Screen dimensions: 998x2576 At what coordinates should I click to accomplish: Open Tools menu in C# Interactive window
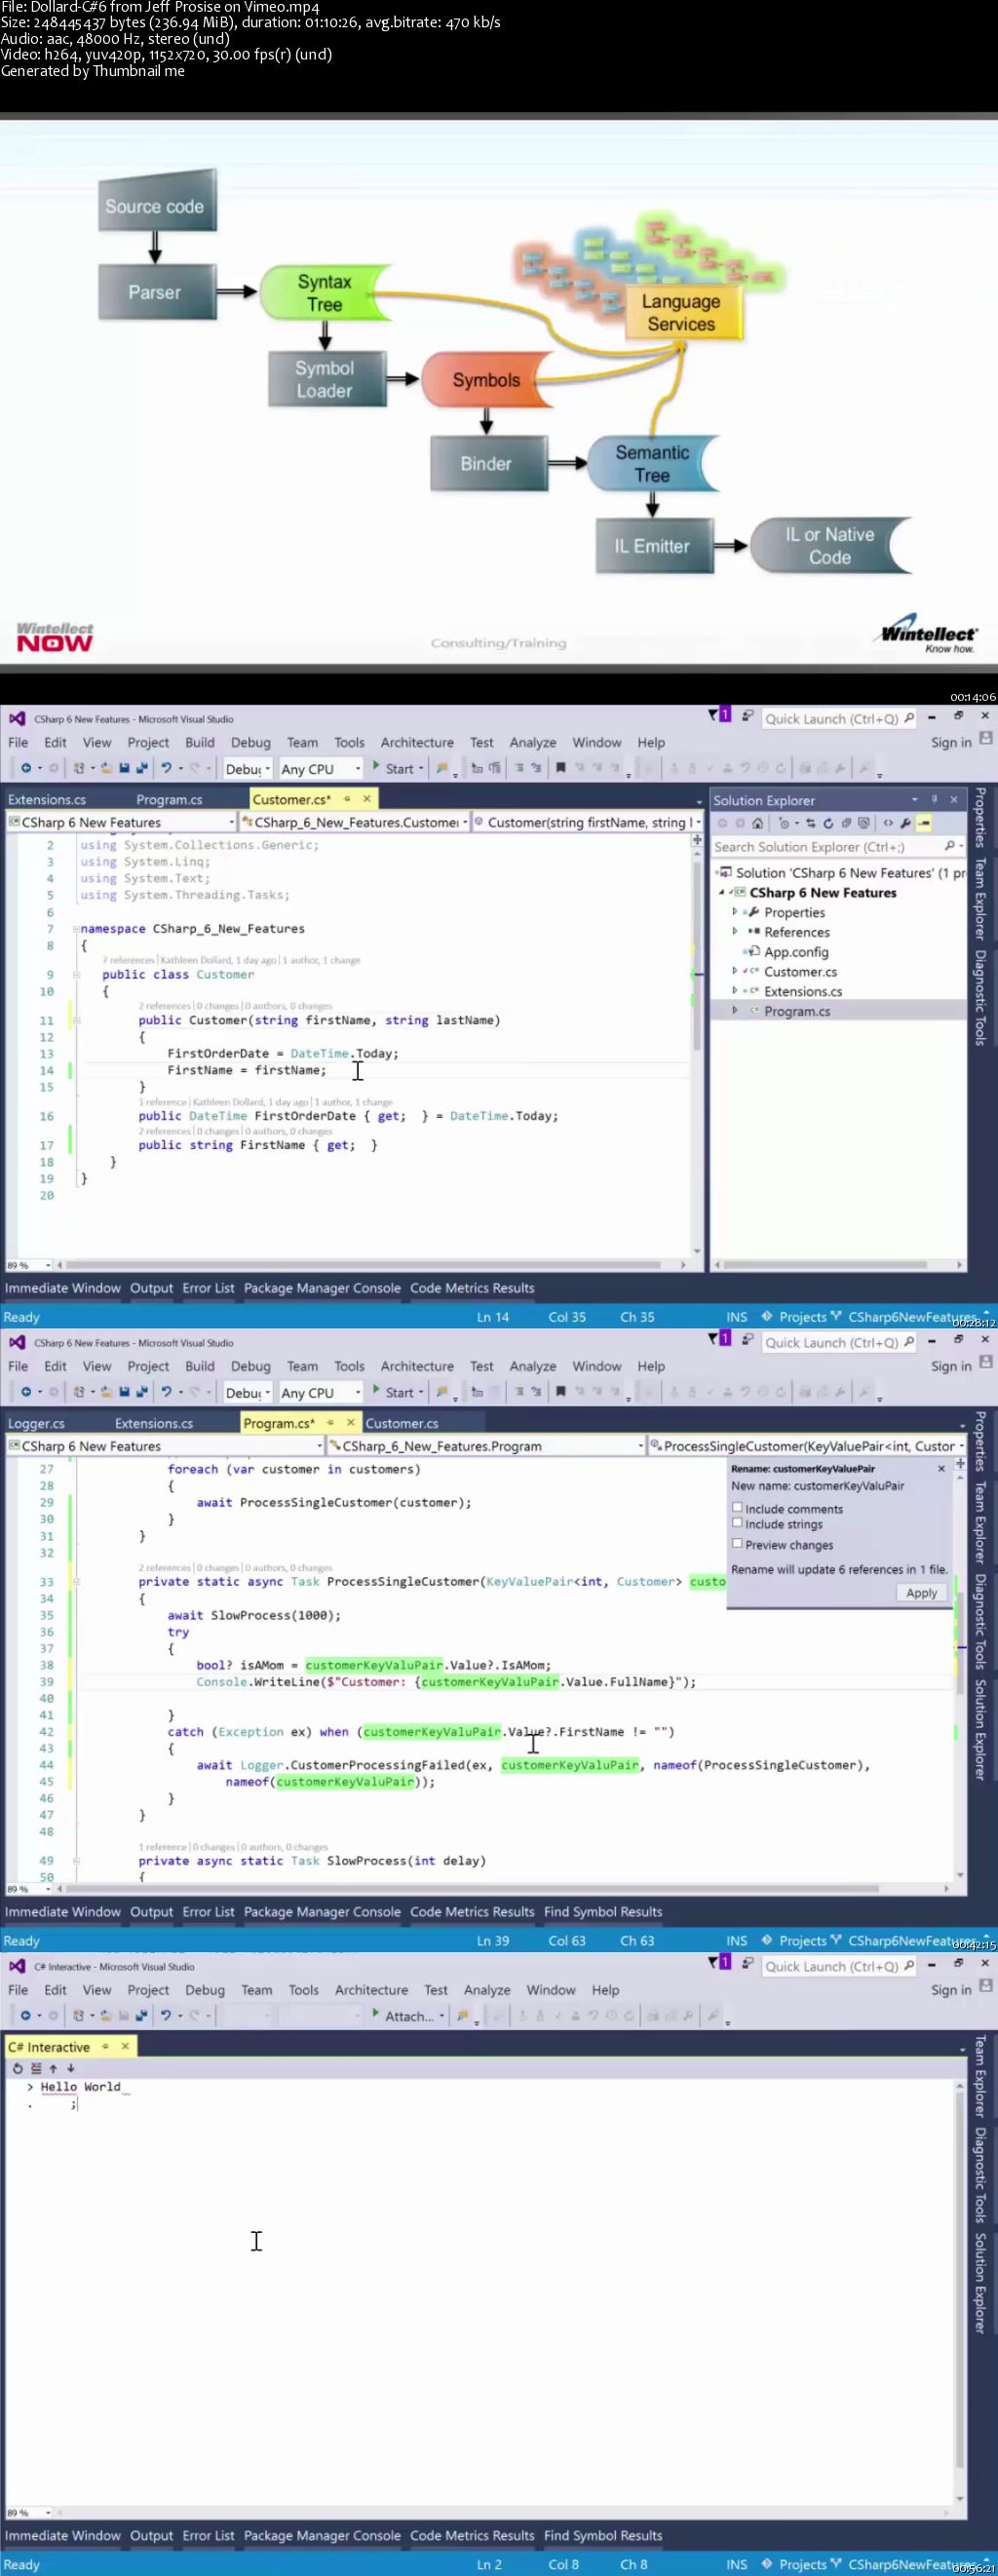coord(303,1990)
